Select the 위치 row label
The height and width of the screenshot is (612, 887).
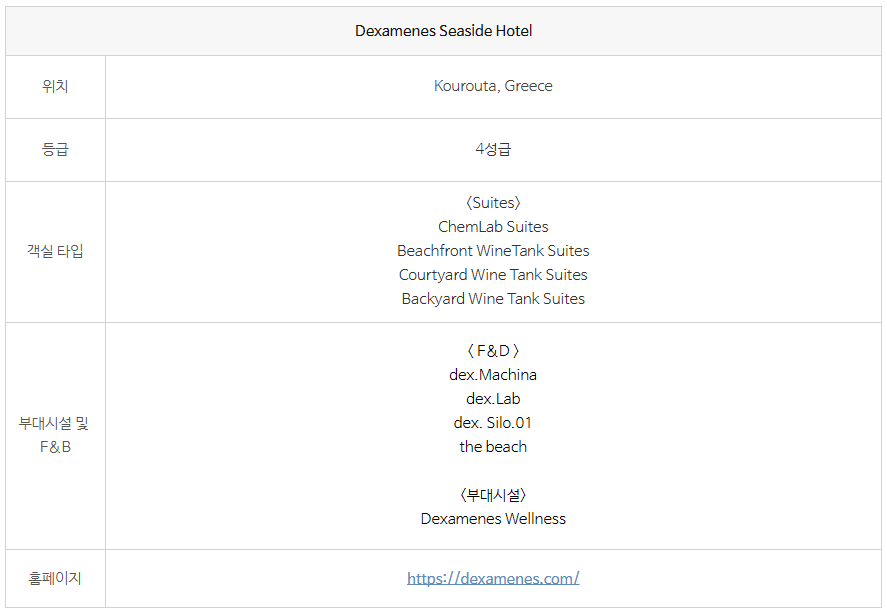coord(55,86)
